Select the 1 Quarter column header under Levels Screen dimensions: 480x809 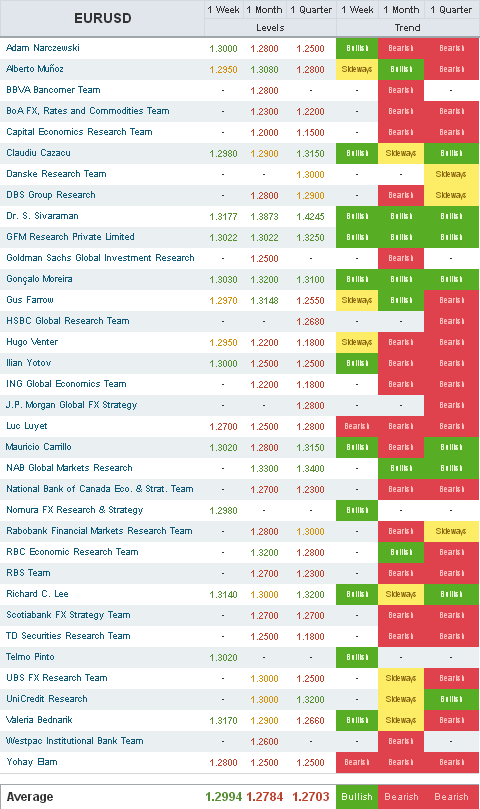coord(311,10)
